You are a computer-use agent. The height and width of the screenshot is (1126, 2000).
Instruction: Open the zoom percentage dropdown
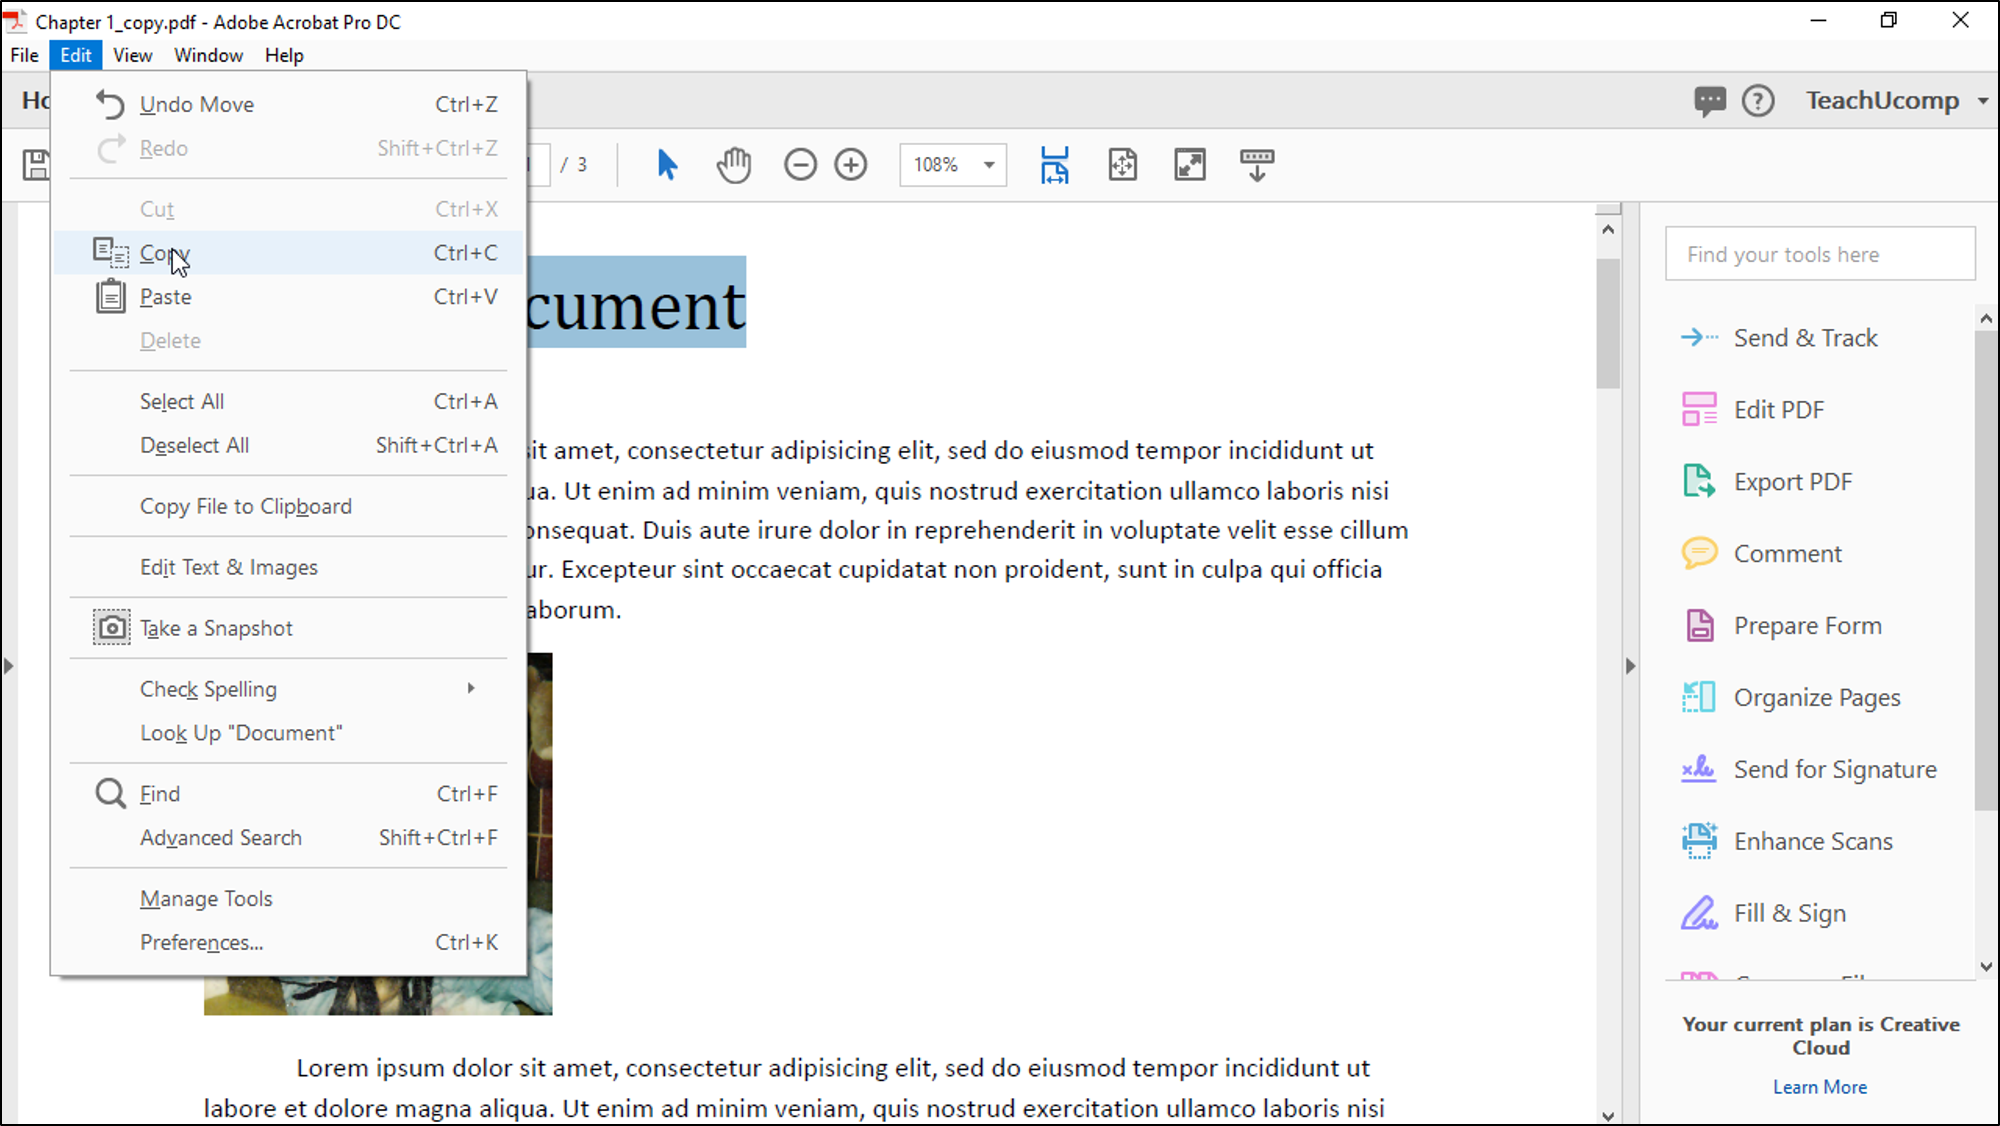pyautogui.click(x=988, y=165)
